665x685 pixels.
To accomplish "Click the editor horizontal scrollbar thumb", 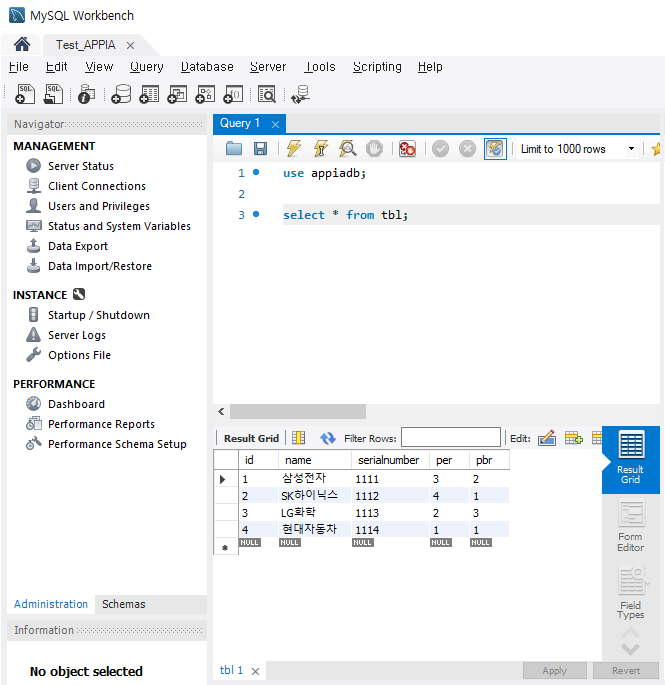I will pos(298,412).
